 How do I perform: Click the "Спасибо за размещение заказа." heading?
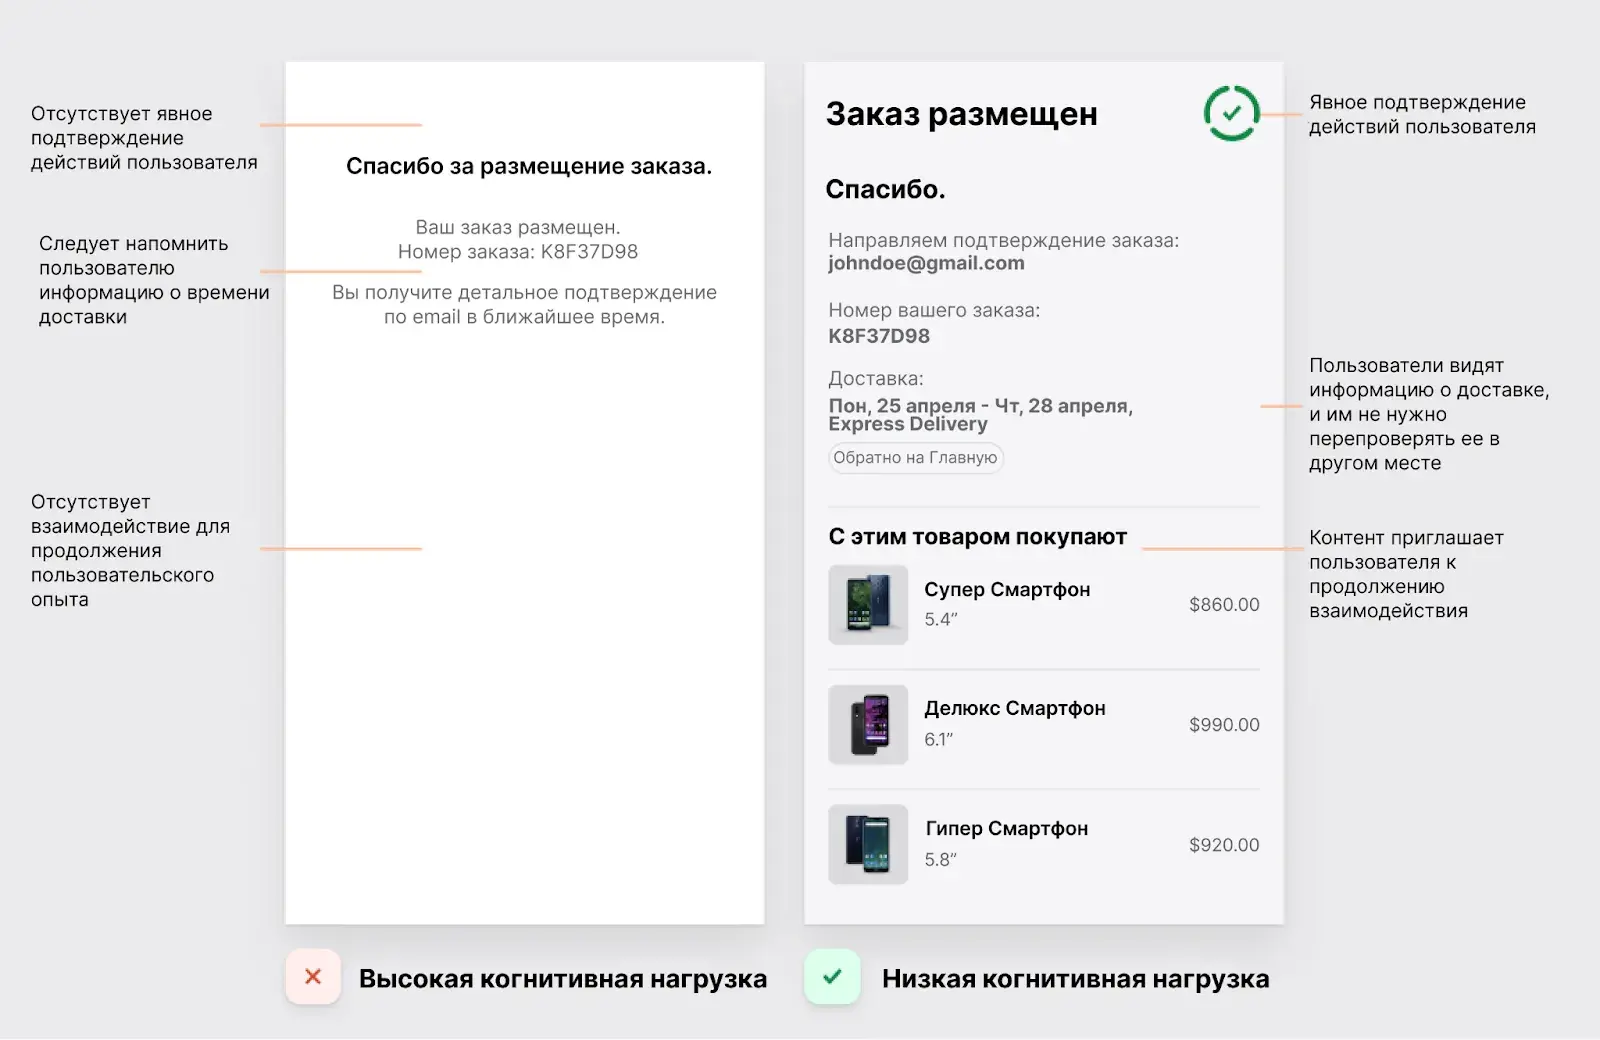529,166
